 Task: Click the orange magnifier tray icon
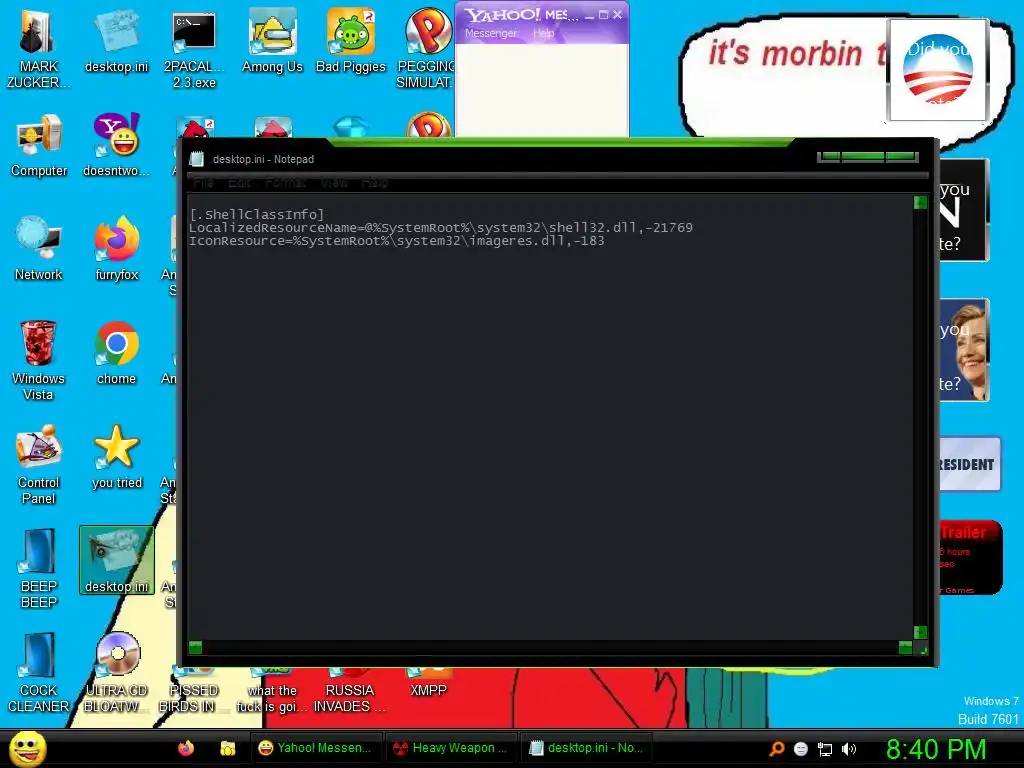(x=776, y=749)
